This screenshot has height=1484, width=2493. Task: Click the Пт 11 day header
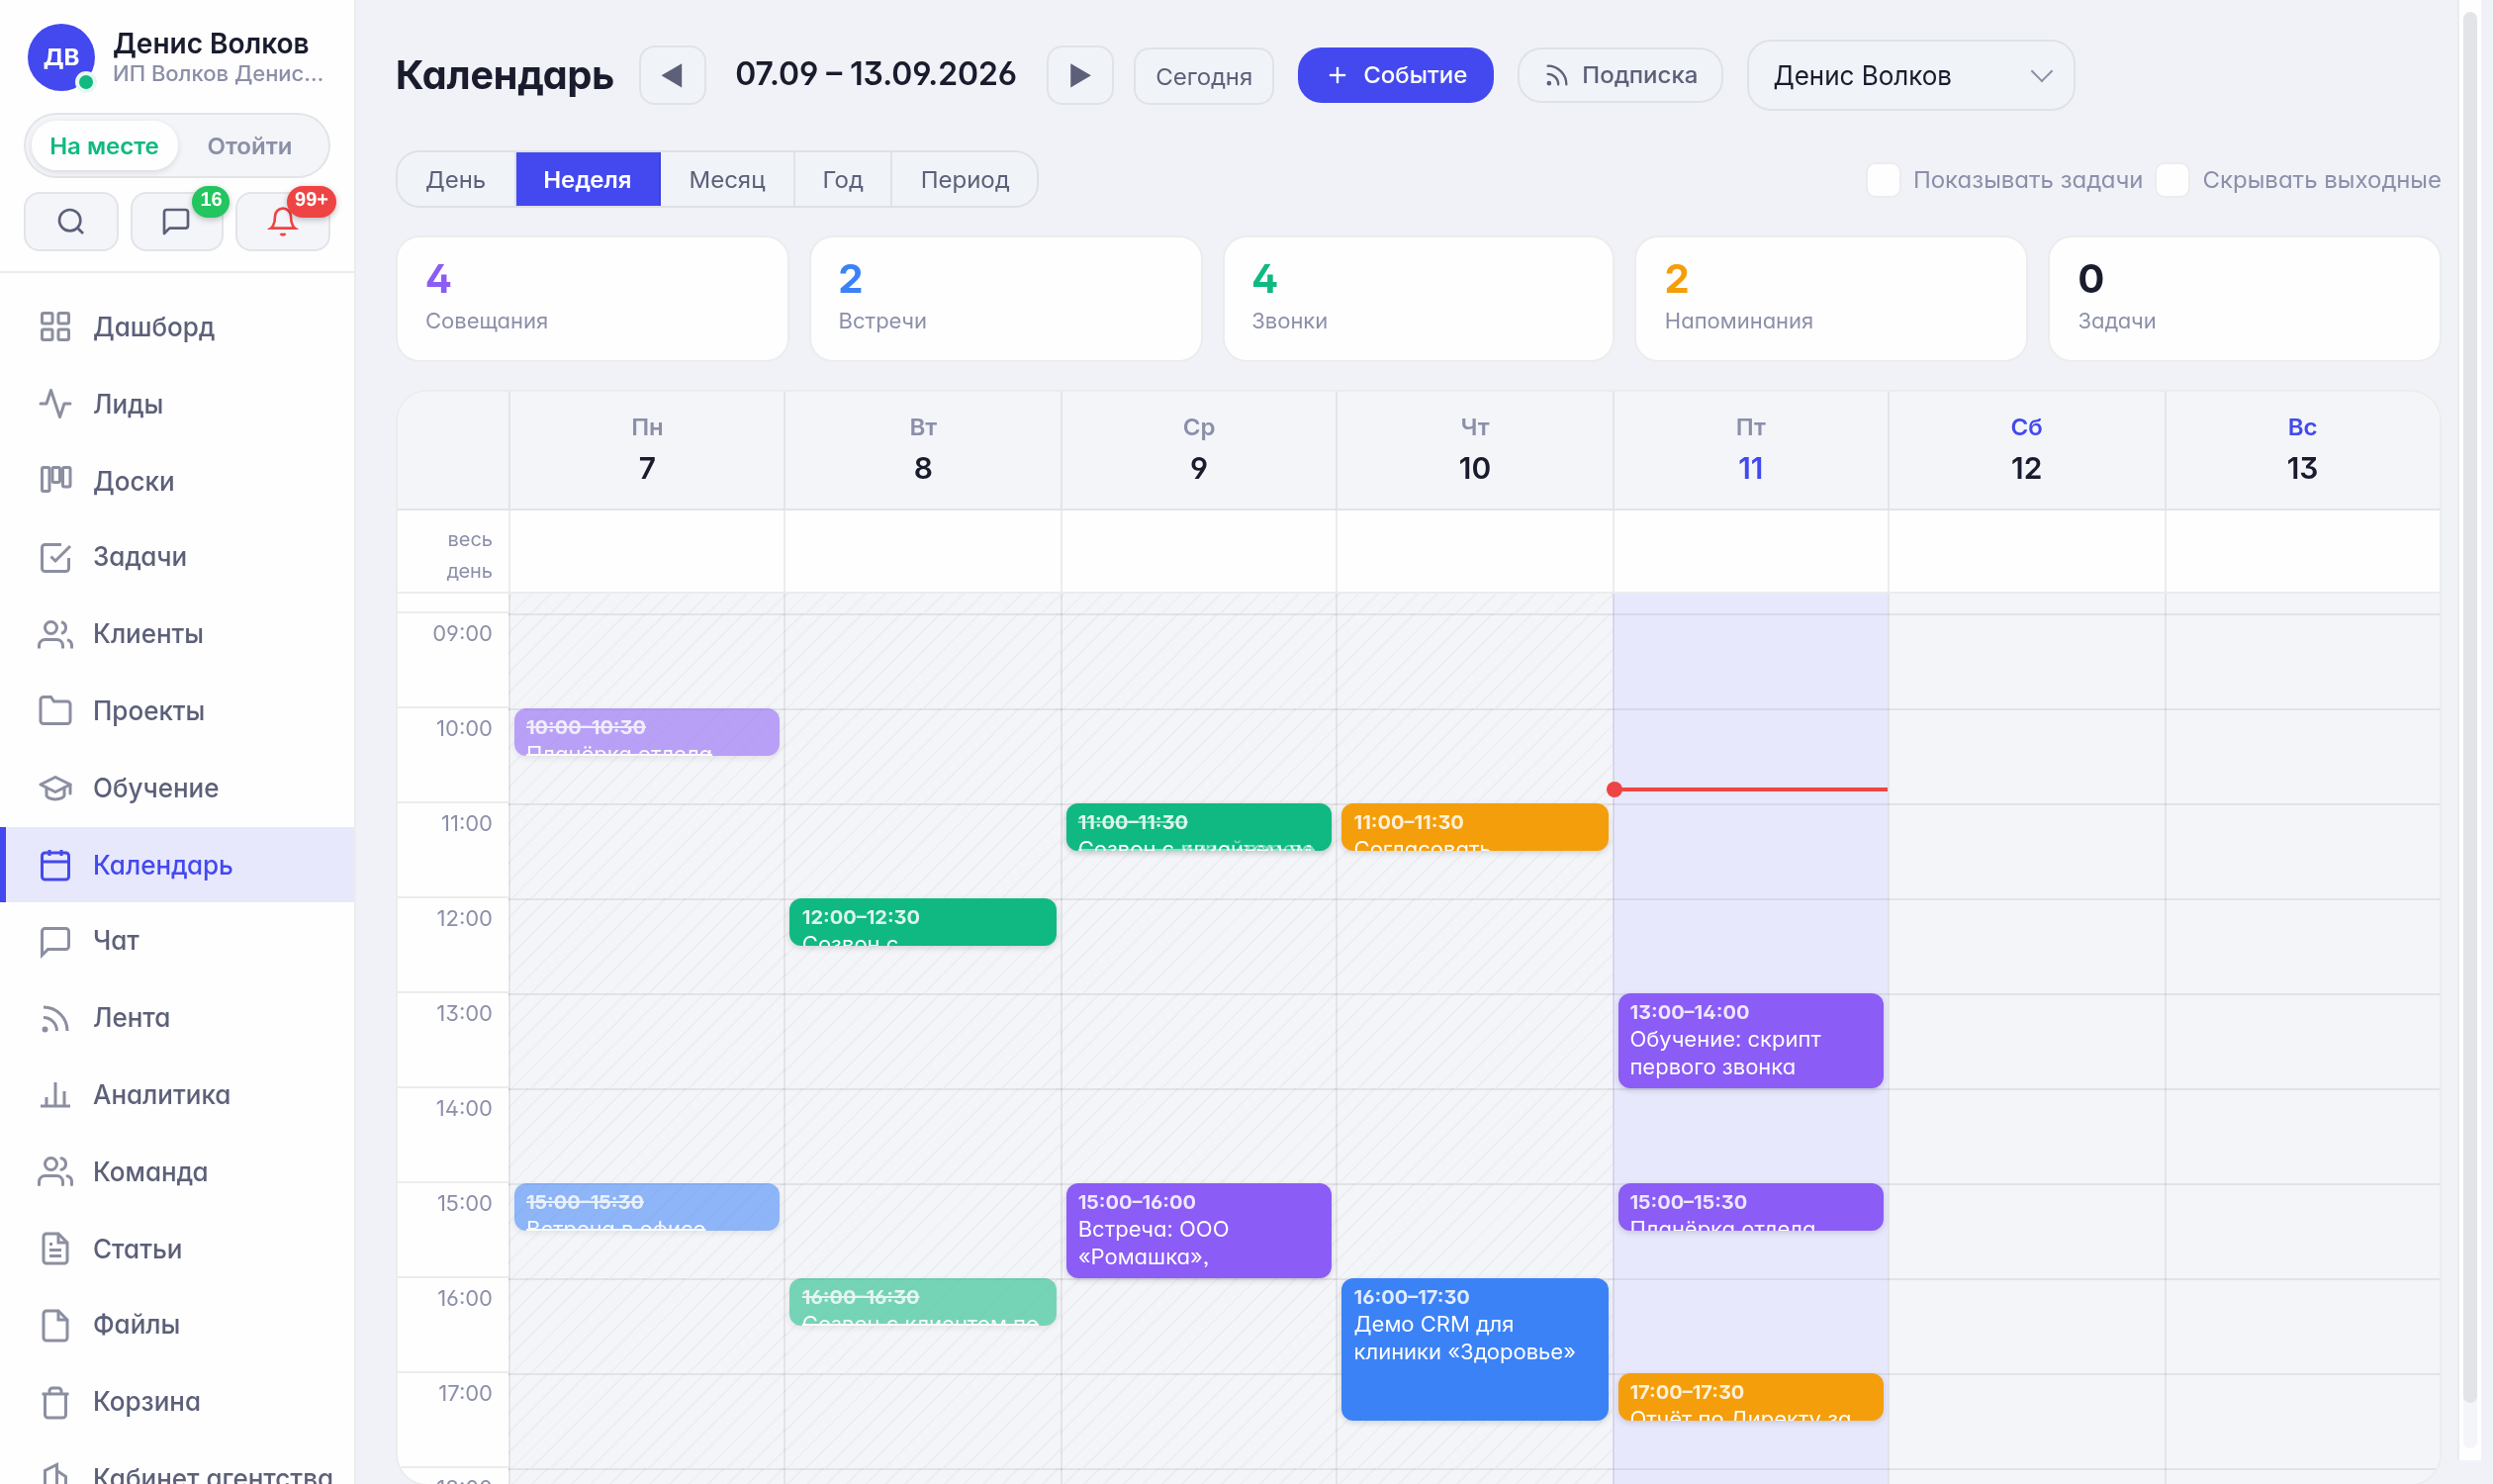[1750, 450]
